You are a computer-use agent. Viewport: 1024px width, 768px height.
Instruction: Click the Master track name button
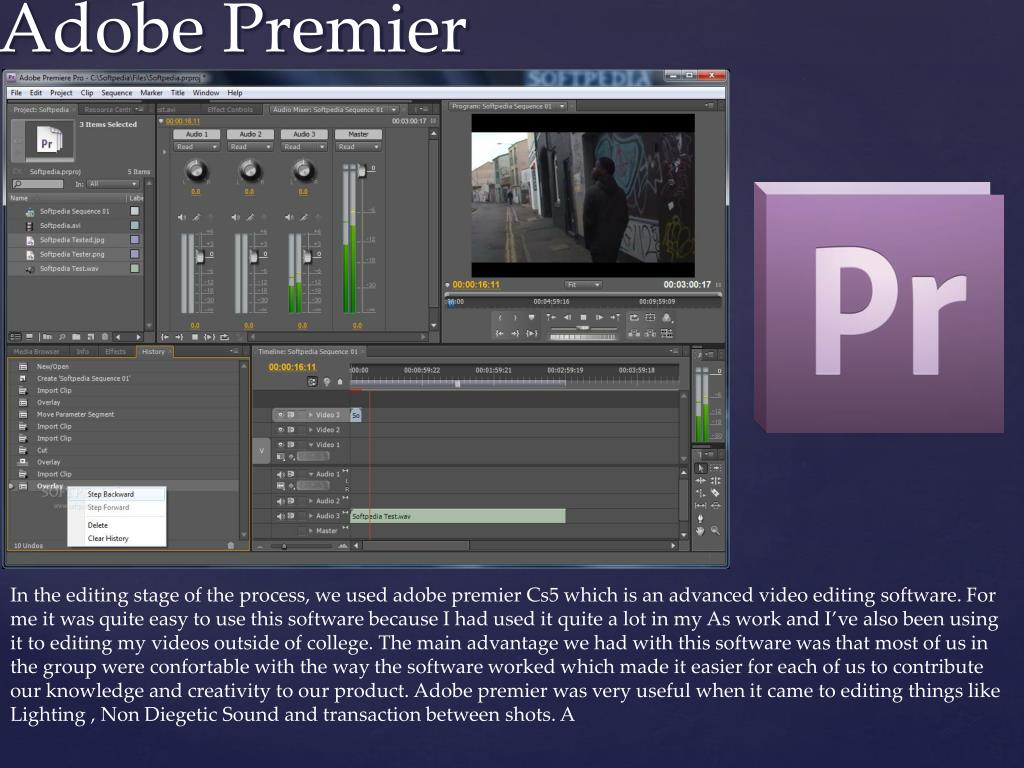359,134
